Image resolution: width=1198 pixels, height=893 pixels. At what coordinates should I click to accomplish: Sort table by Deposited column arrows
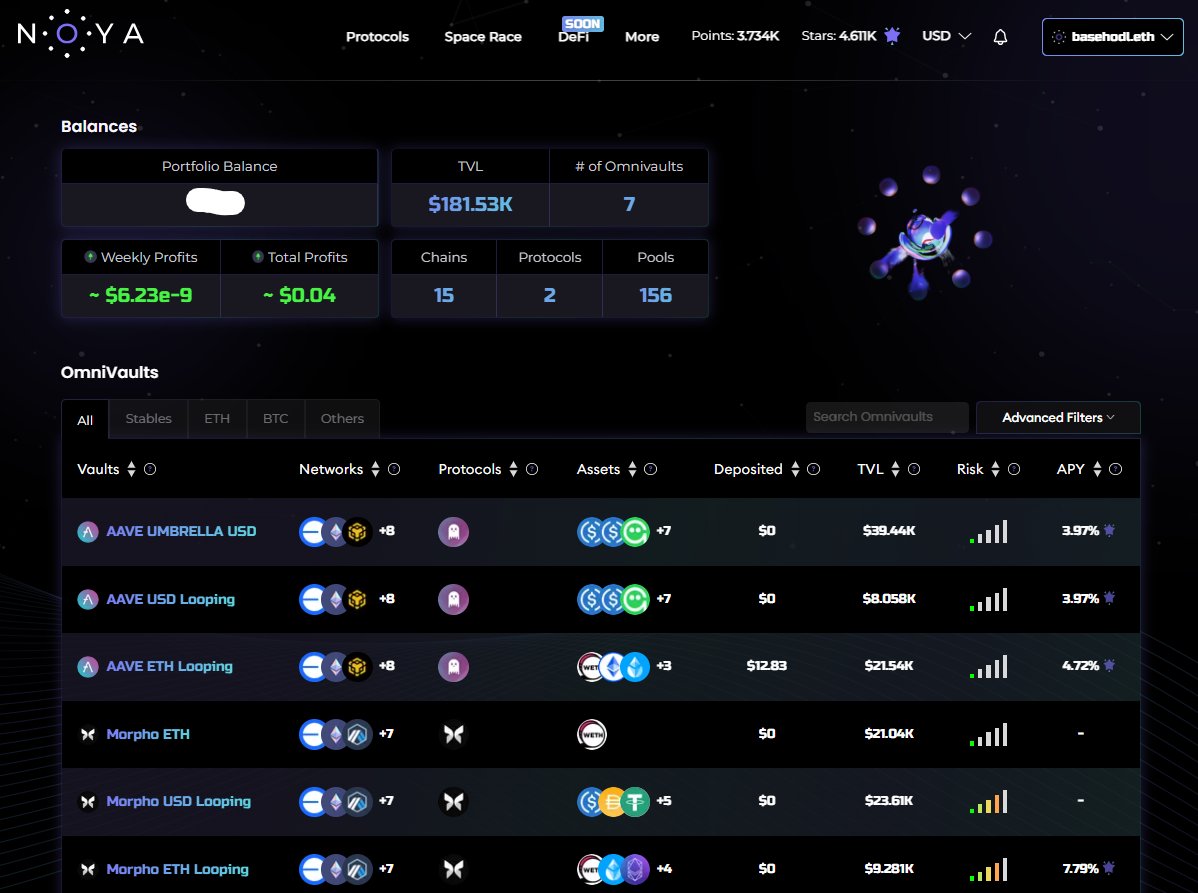(795, 469)
